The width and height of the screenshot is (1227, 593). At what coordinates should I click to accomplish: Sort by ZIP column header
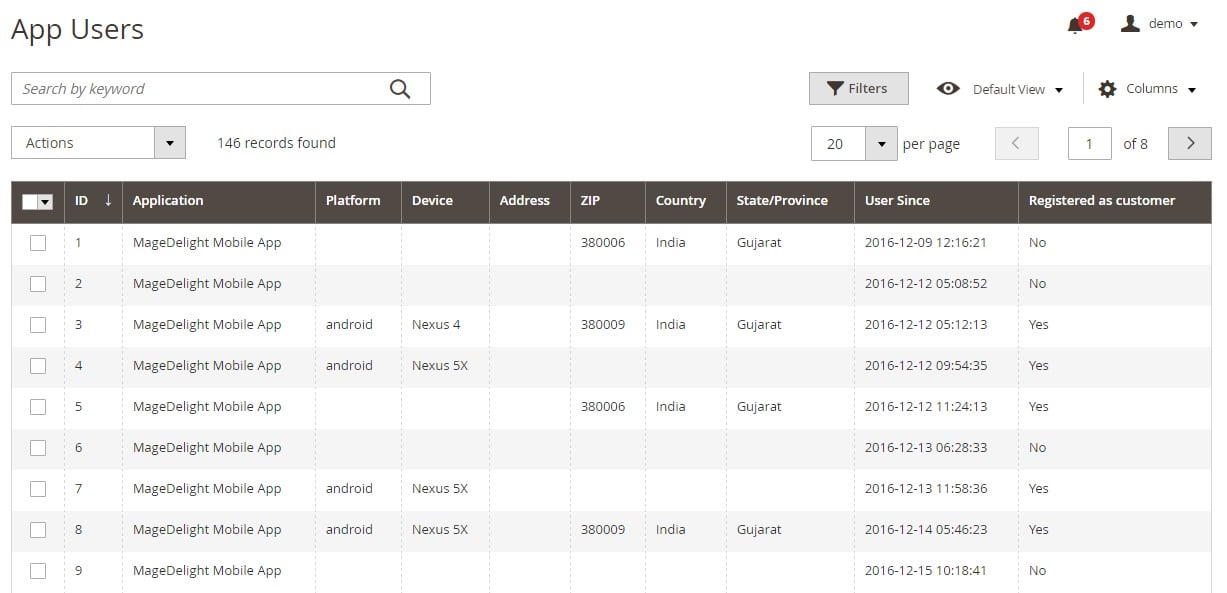590,200
